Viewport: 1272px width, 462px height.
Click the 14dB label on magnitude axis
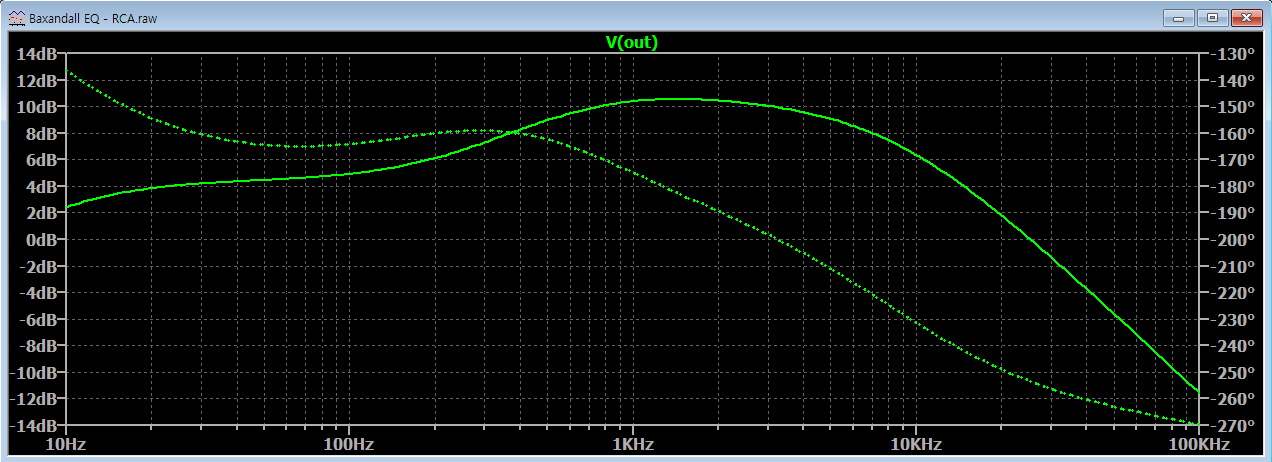coord(39,54)
